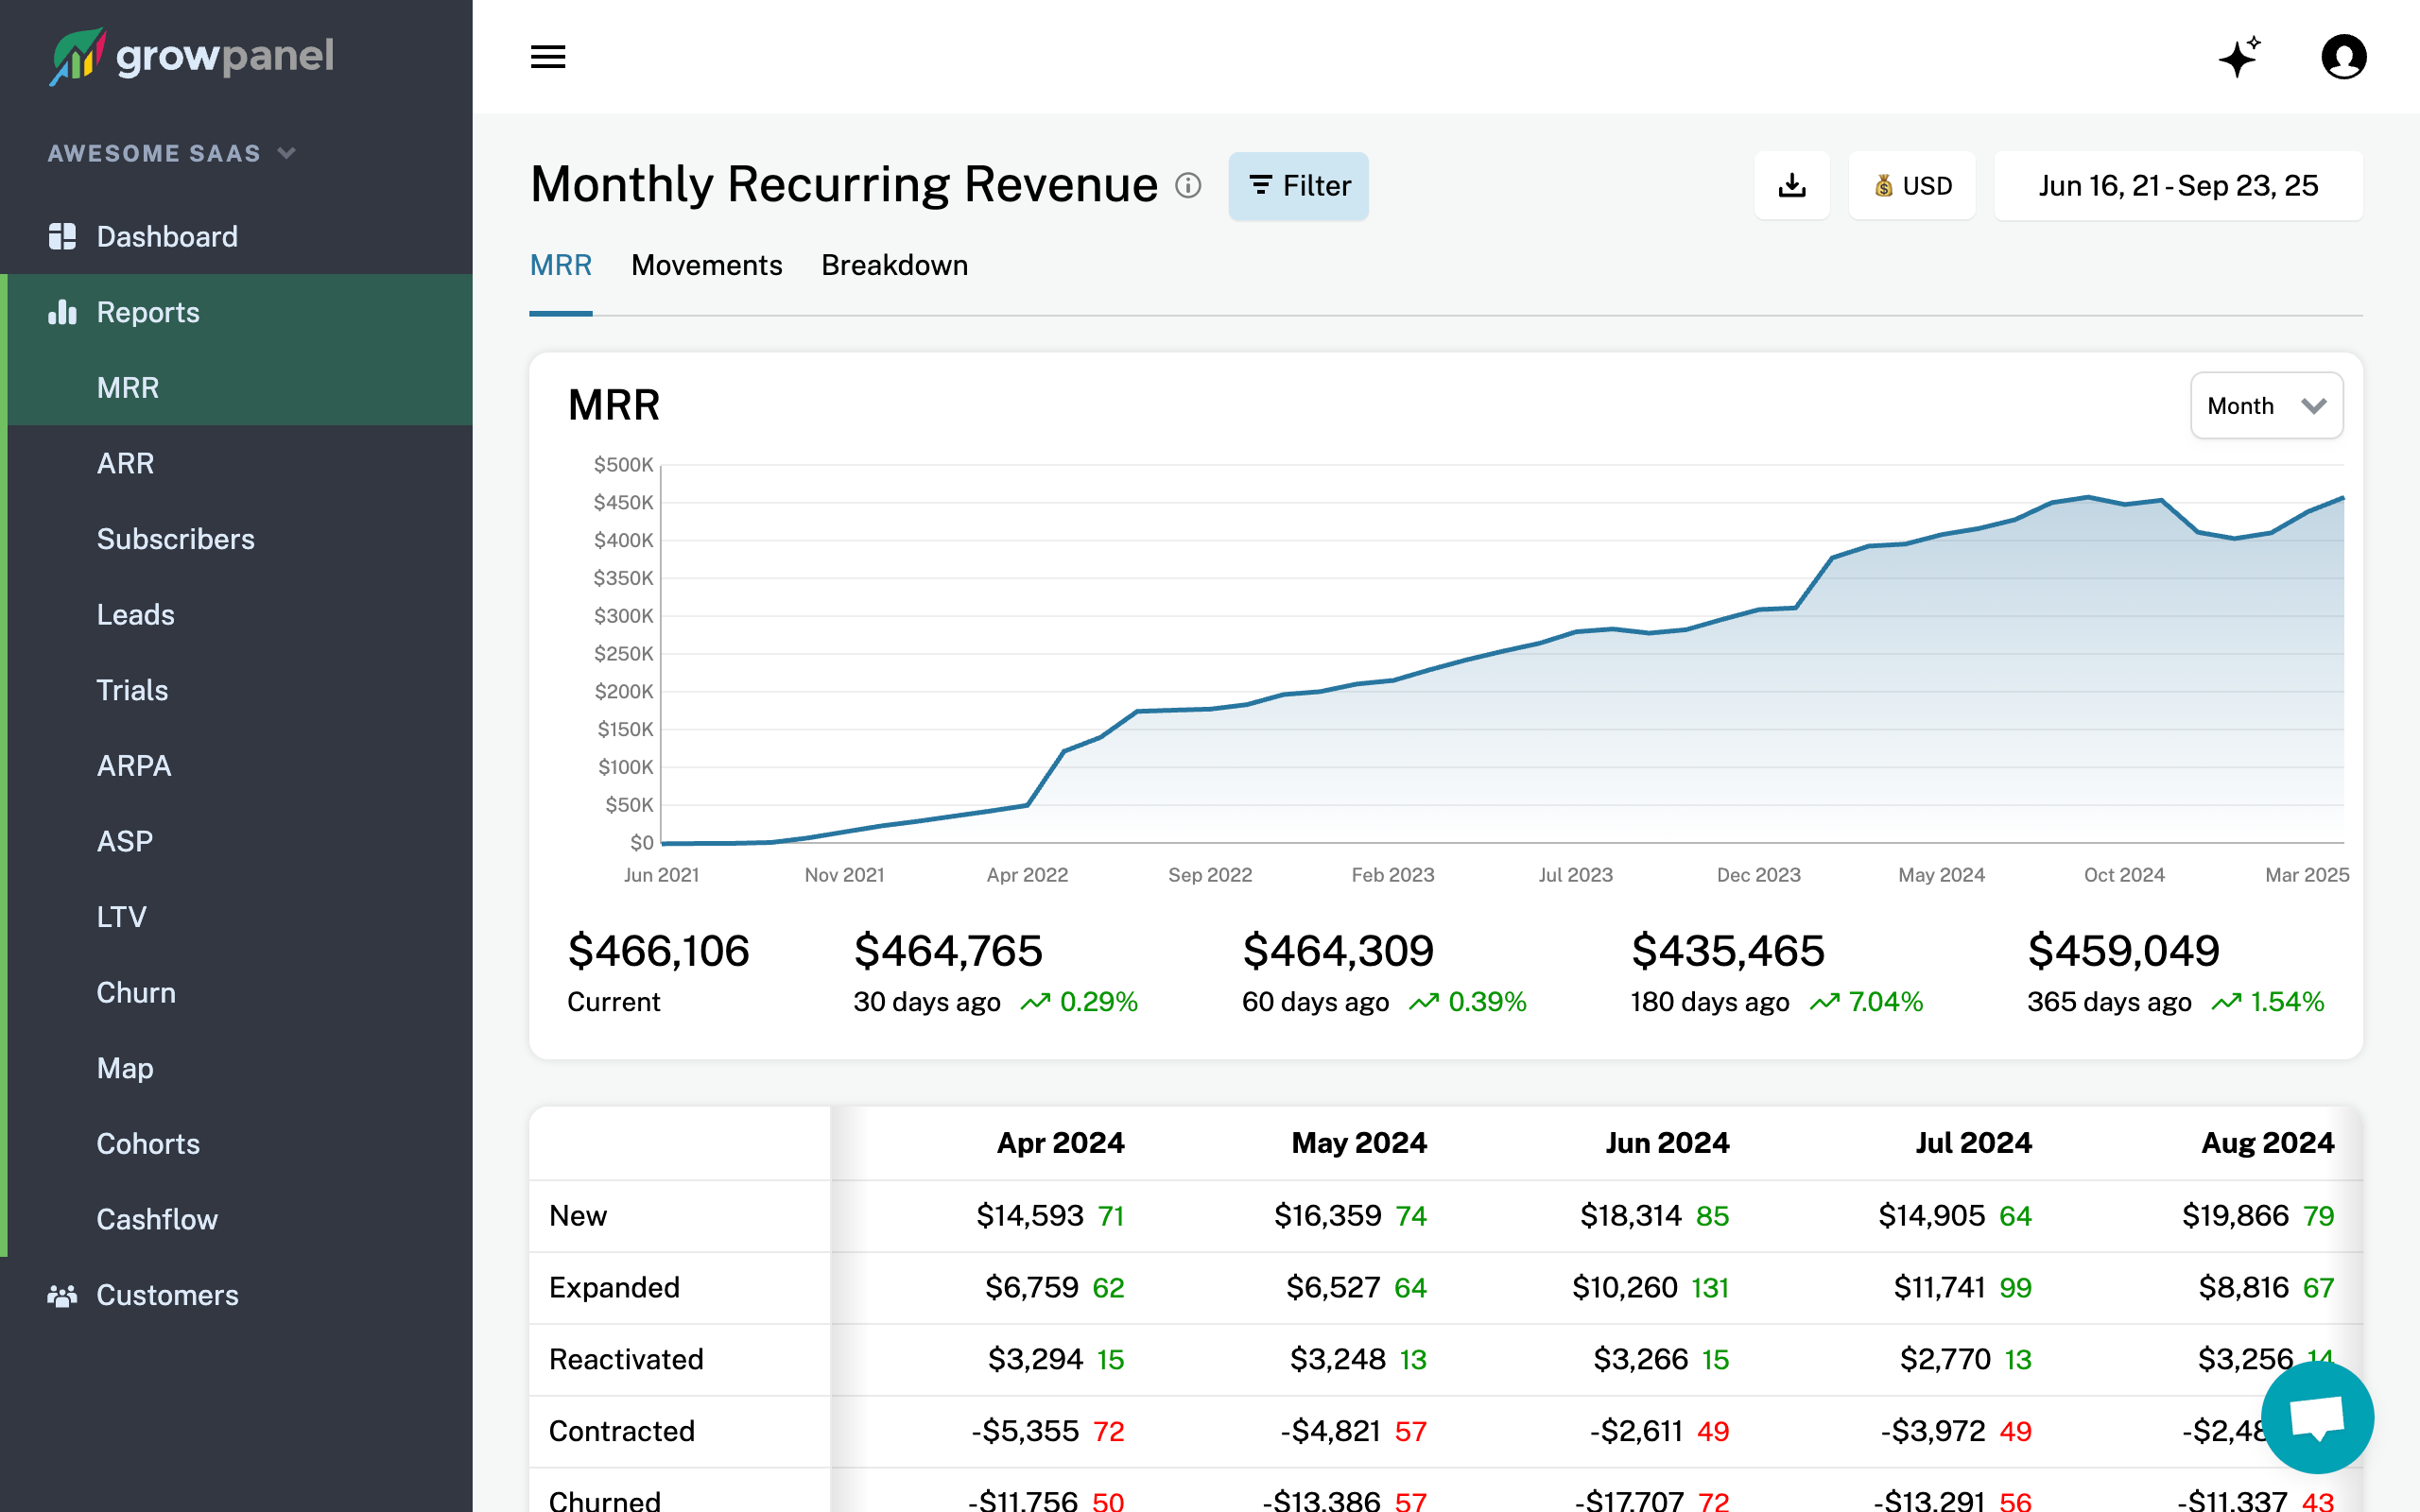2420x1512 pixels.
Task: Open the Breakdown tab
Action: [894, 265]
